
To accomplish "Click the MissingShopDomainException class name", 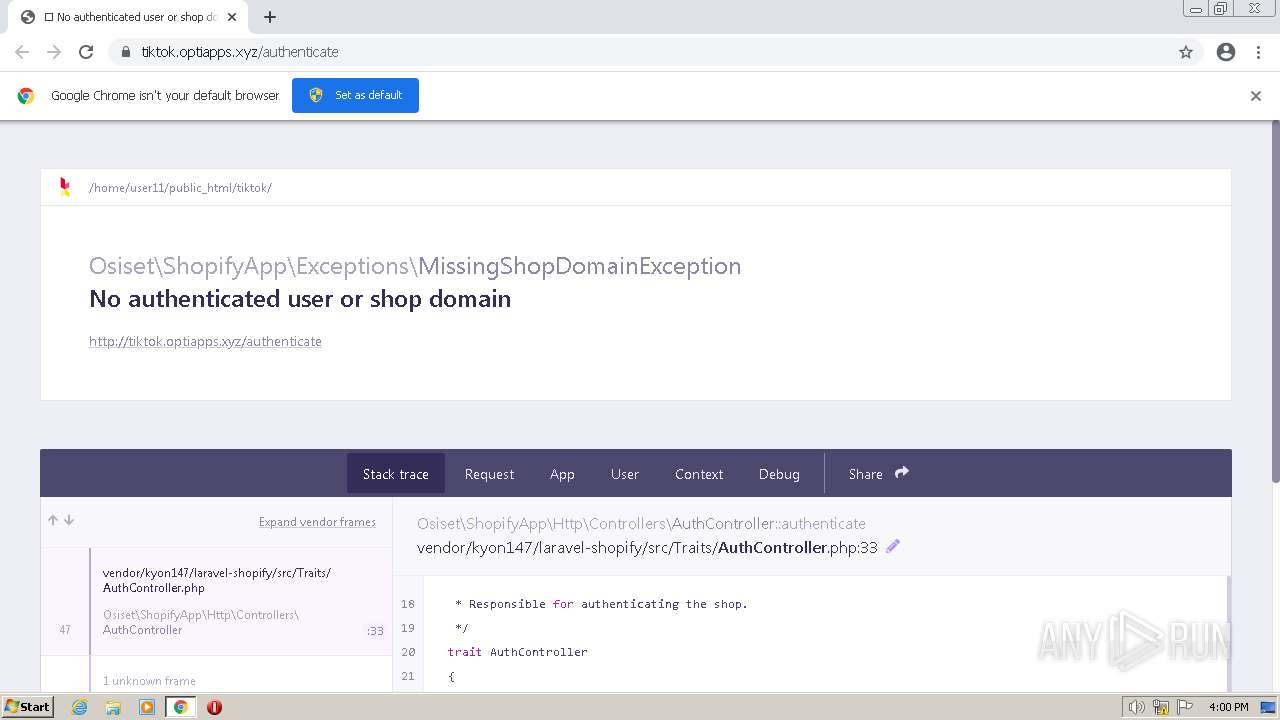I will coord(580,266).
